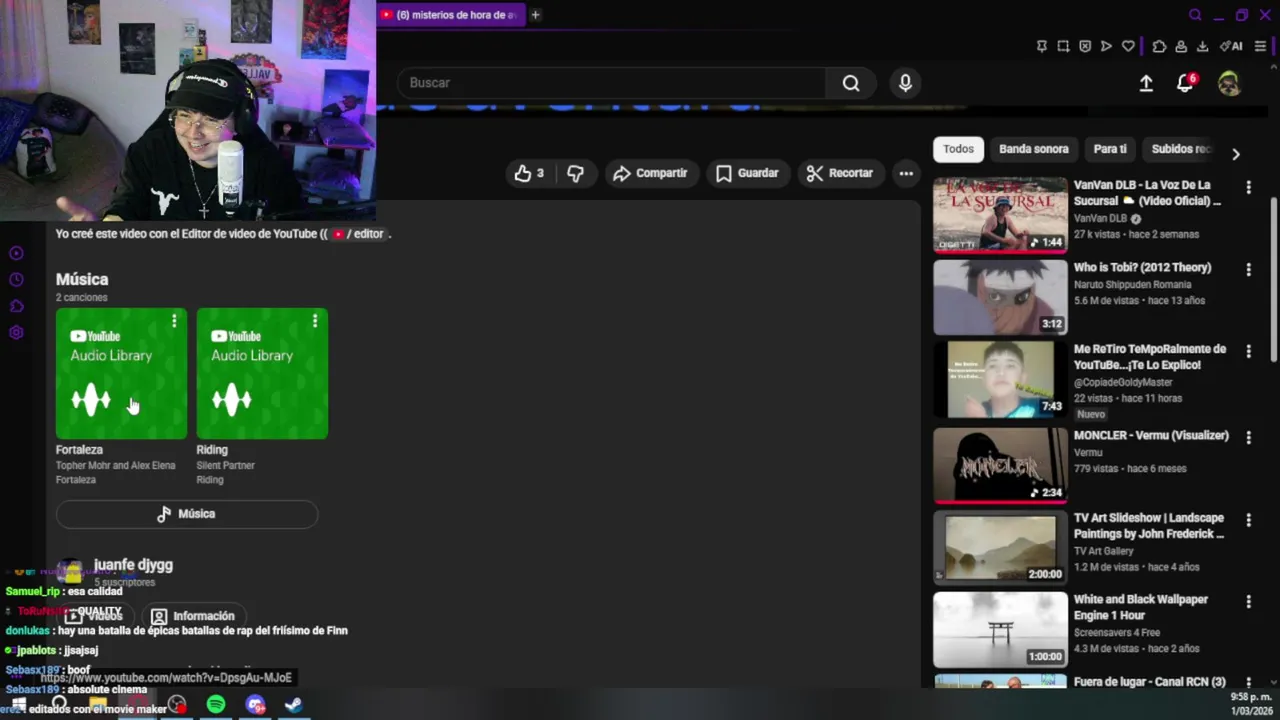This screenshot has width=1280, height=720.
Task: Select the Para ti filter chip
Action: (x=1110, y=149)
